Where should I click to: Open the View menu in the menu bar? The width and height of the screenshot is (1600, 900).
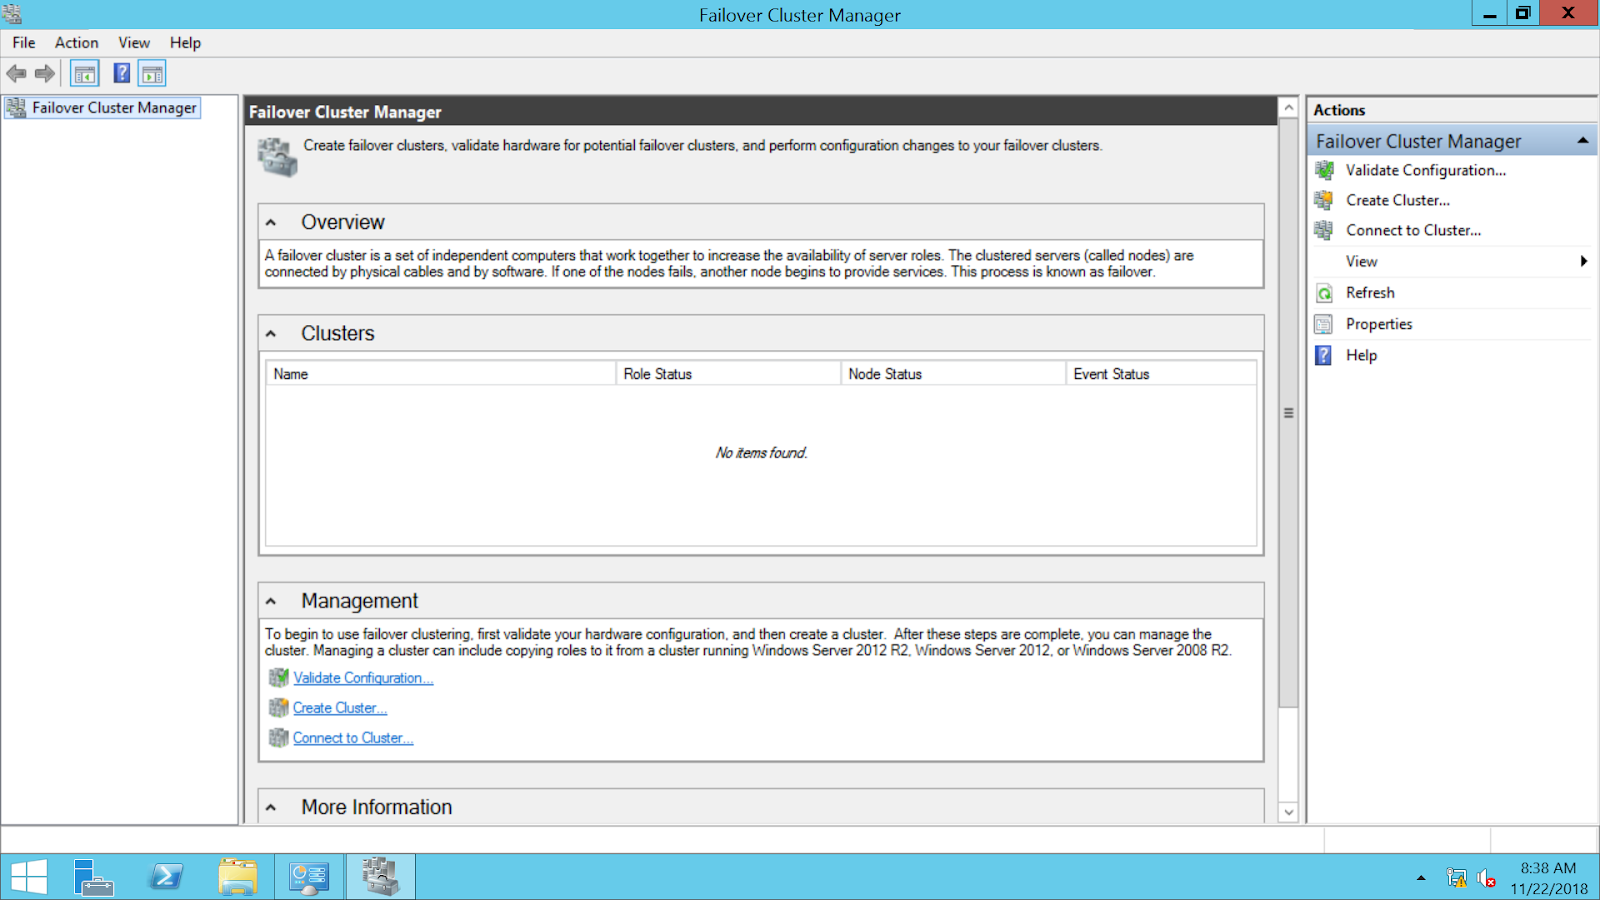134,43
